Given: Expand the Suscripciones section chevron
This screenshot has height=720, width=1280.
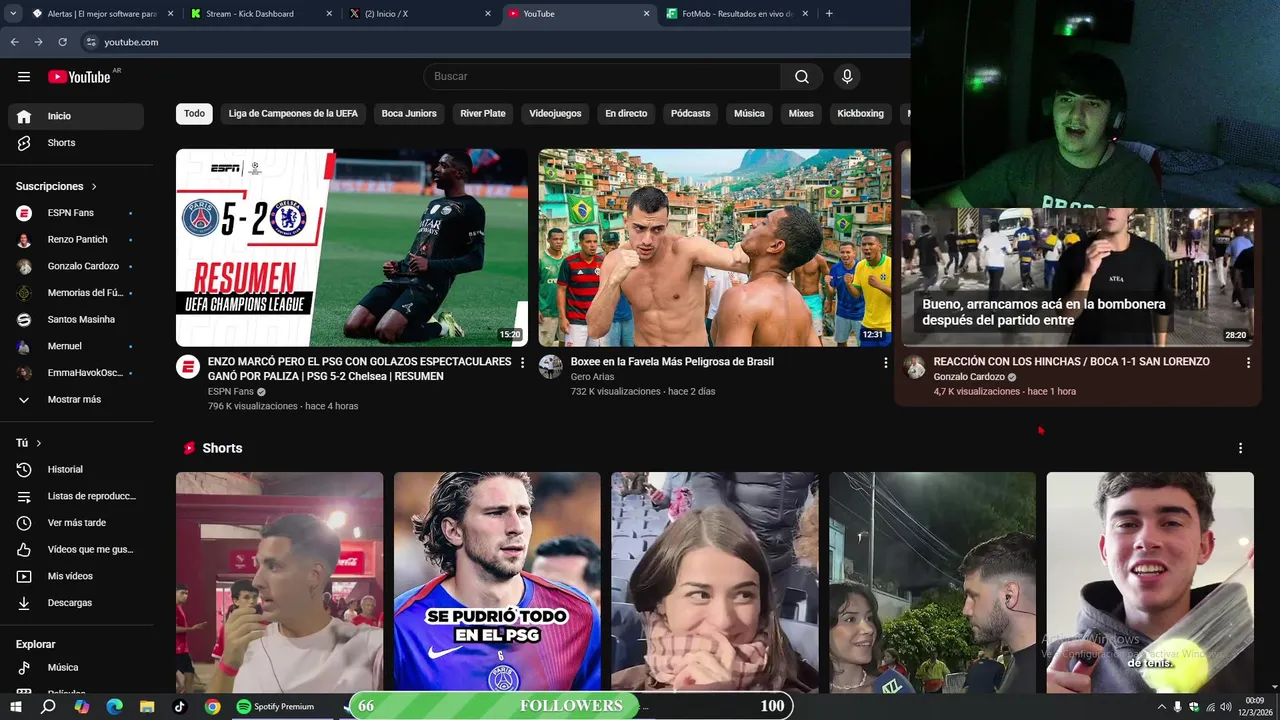Looking at the screenshot, I should (x=94, y=187).
